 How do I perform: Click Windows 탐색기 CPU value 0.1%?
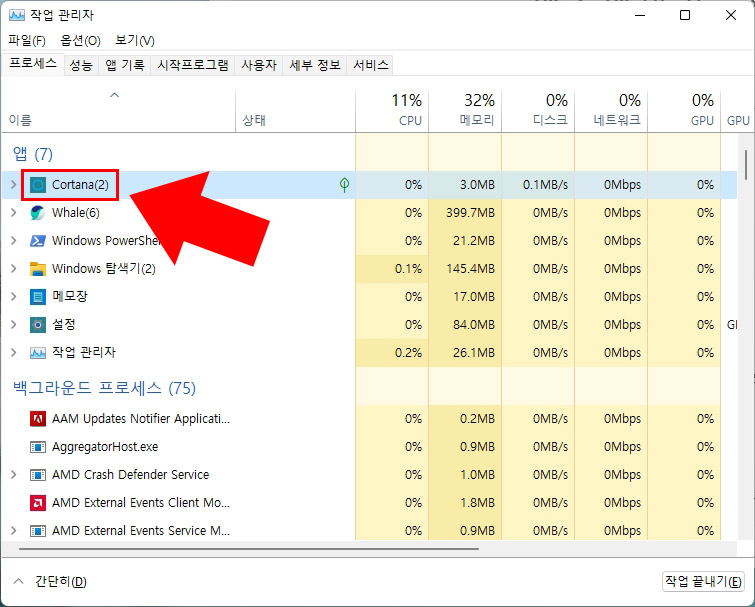point(408,269)
